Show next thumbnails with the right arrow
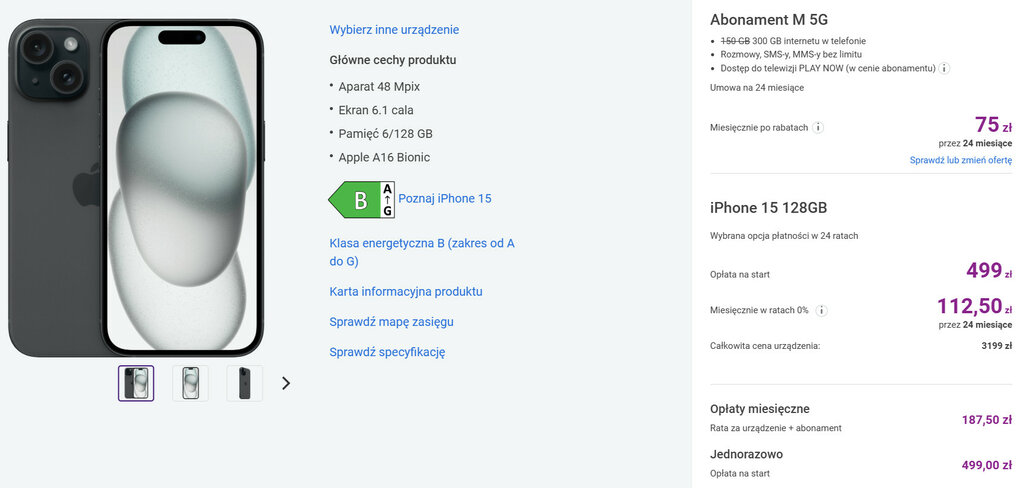This screenshot has height=488, width=1024. click(x=286, y=383)
